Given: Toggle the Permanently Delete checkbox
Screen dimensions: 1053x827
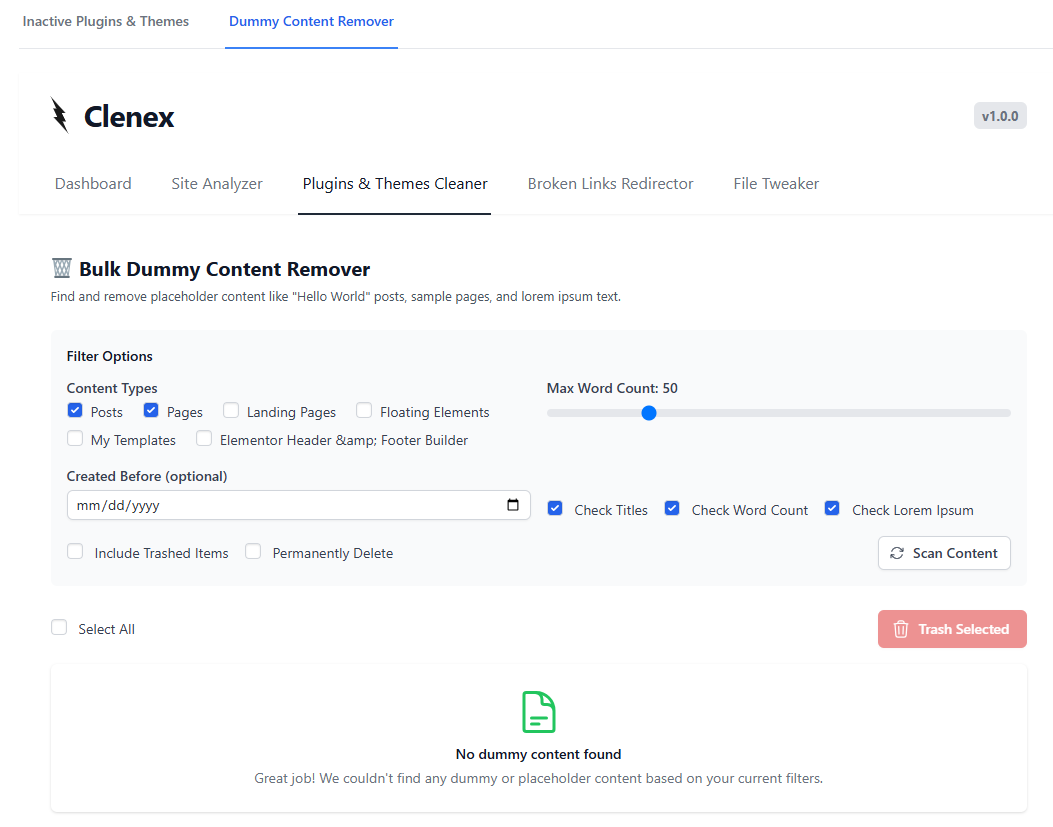Looking at the screenshot, I should coord(253,551).
